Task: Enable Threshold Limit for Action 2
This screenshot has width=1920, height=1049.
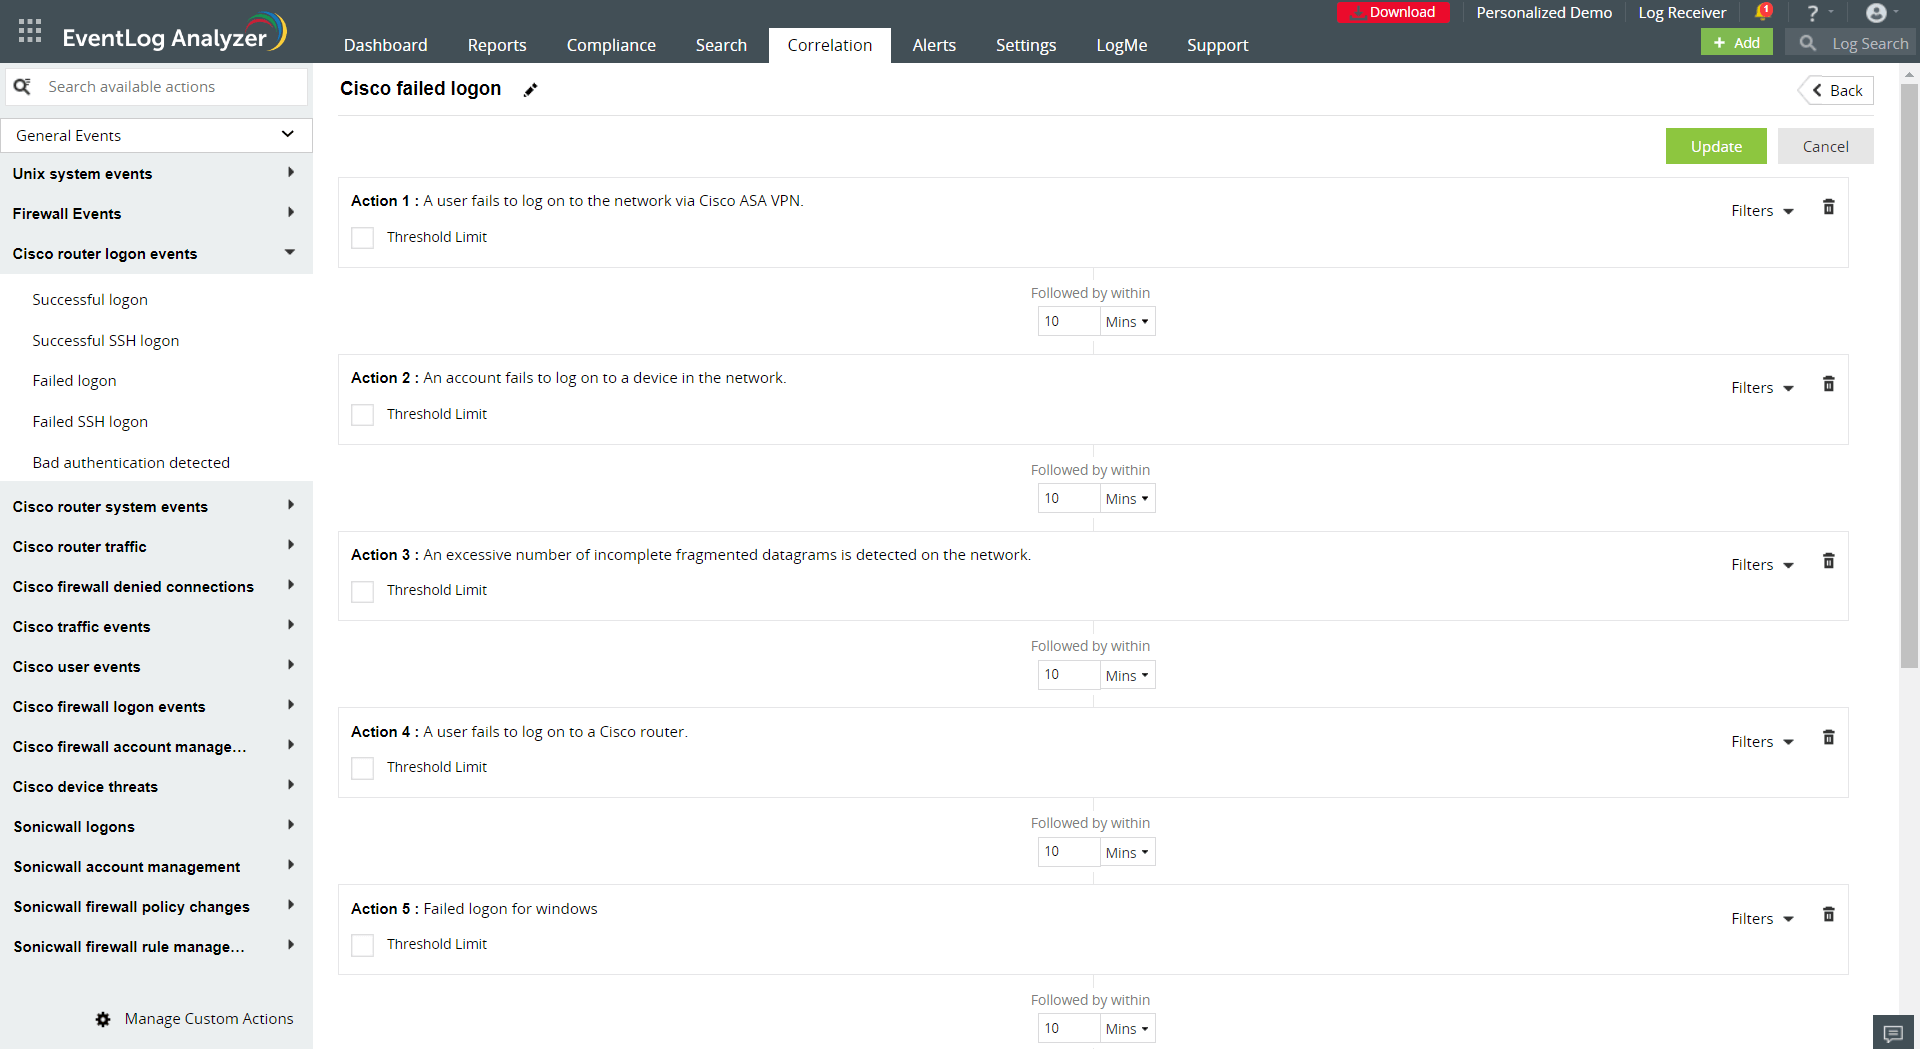Action: tap(362, 414)
